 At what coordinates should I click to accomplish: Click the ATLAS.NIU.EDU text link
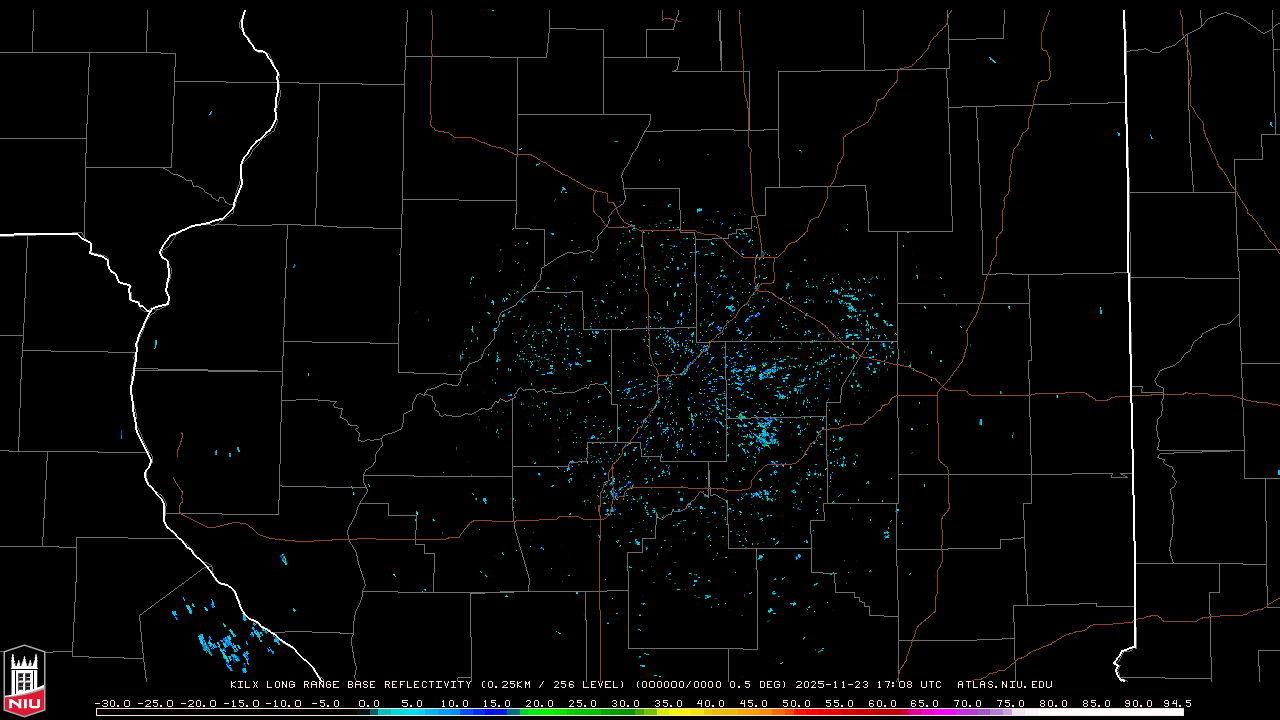[x=1004, y=685]
